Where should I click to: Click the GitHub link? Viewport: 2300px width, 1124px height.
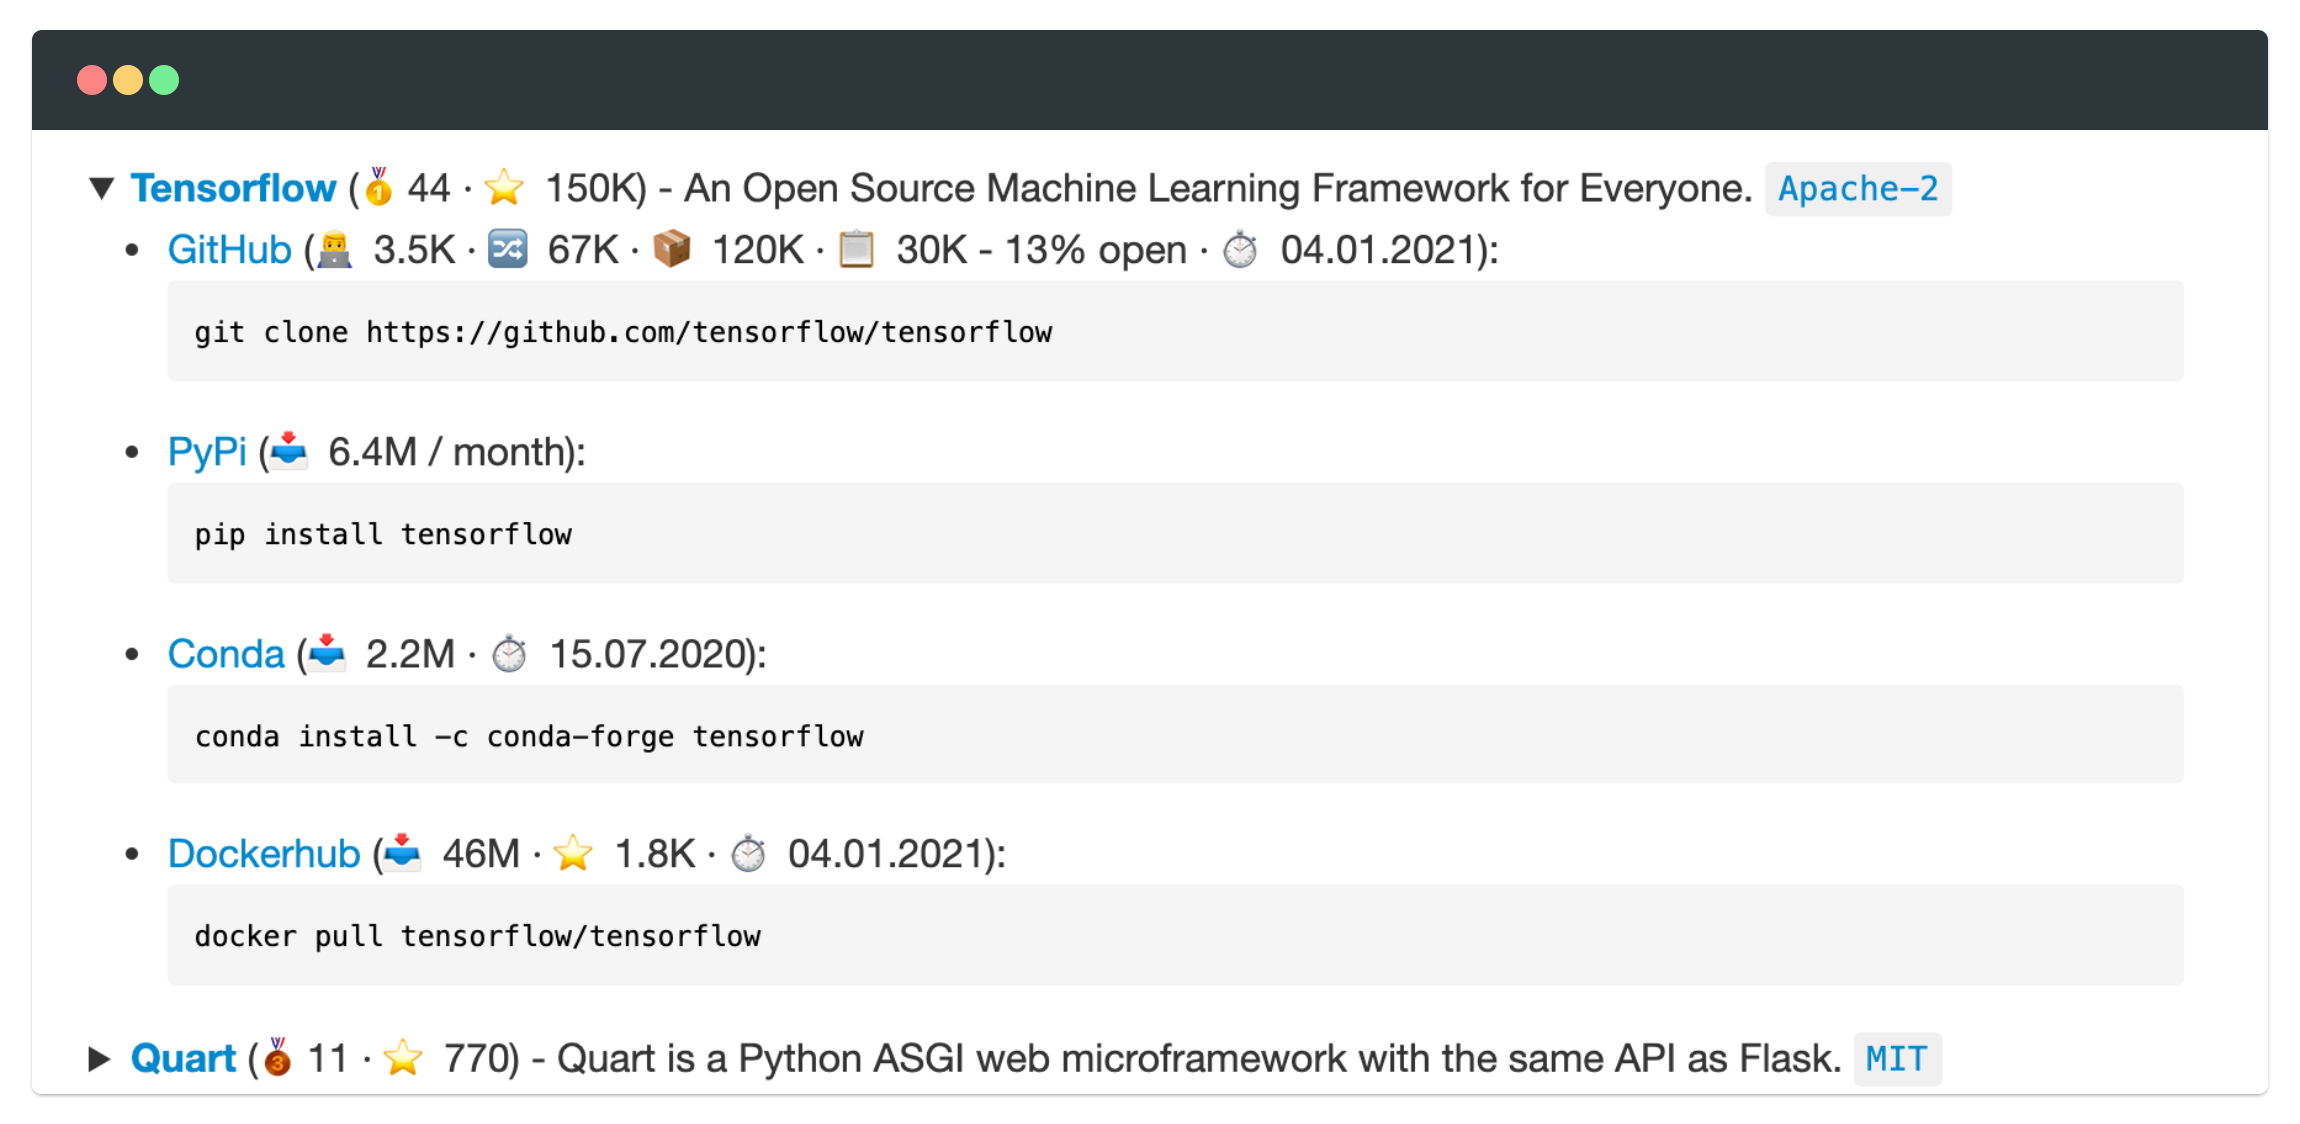(229, 250)
